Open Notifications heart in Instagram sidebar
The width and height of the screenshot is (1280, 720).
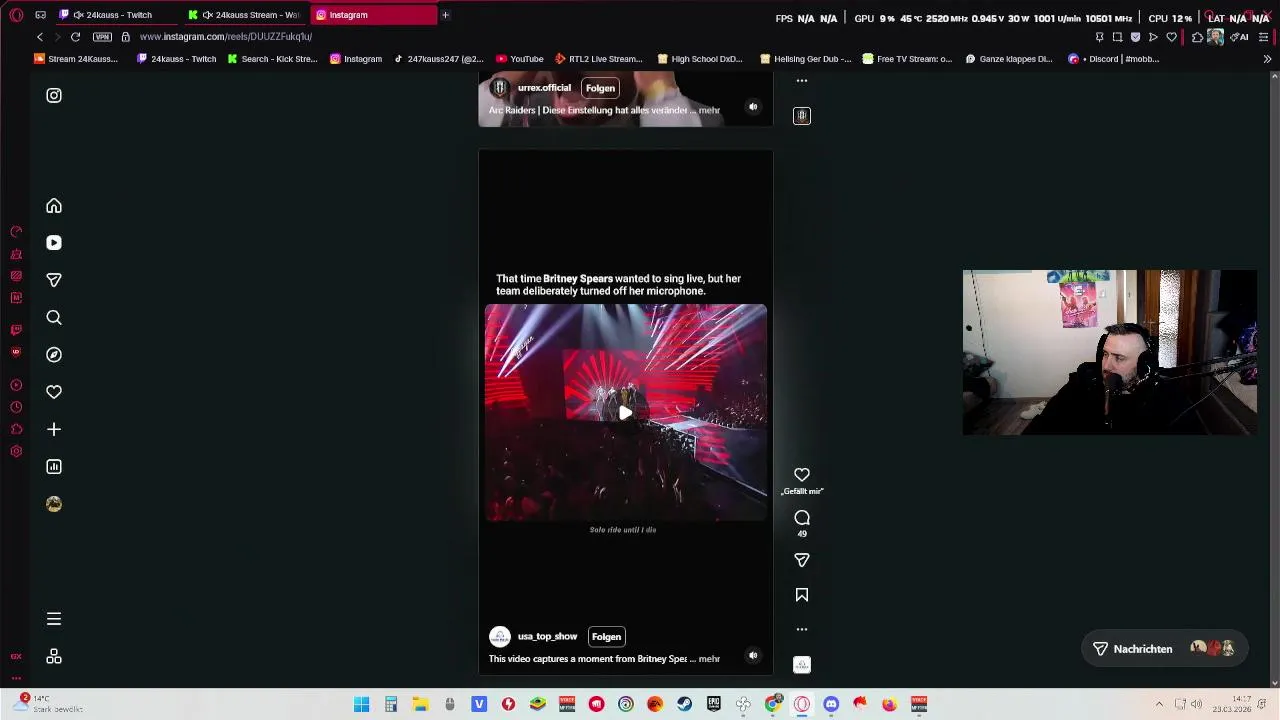click(54, 392)
